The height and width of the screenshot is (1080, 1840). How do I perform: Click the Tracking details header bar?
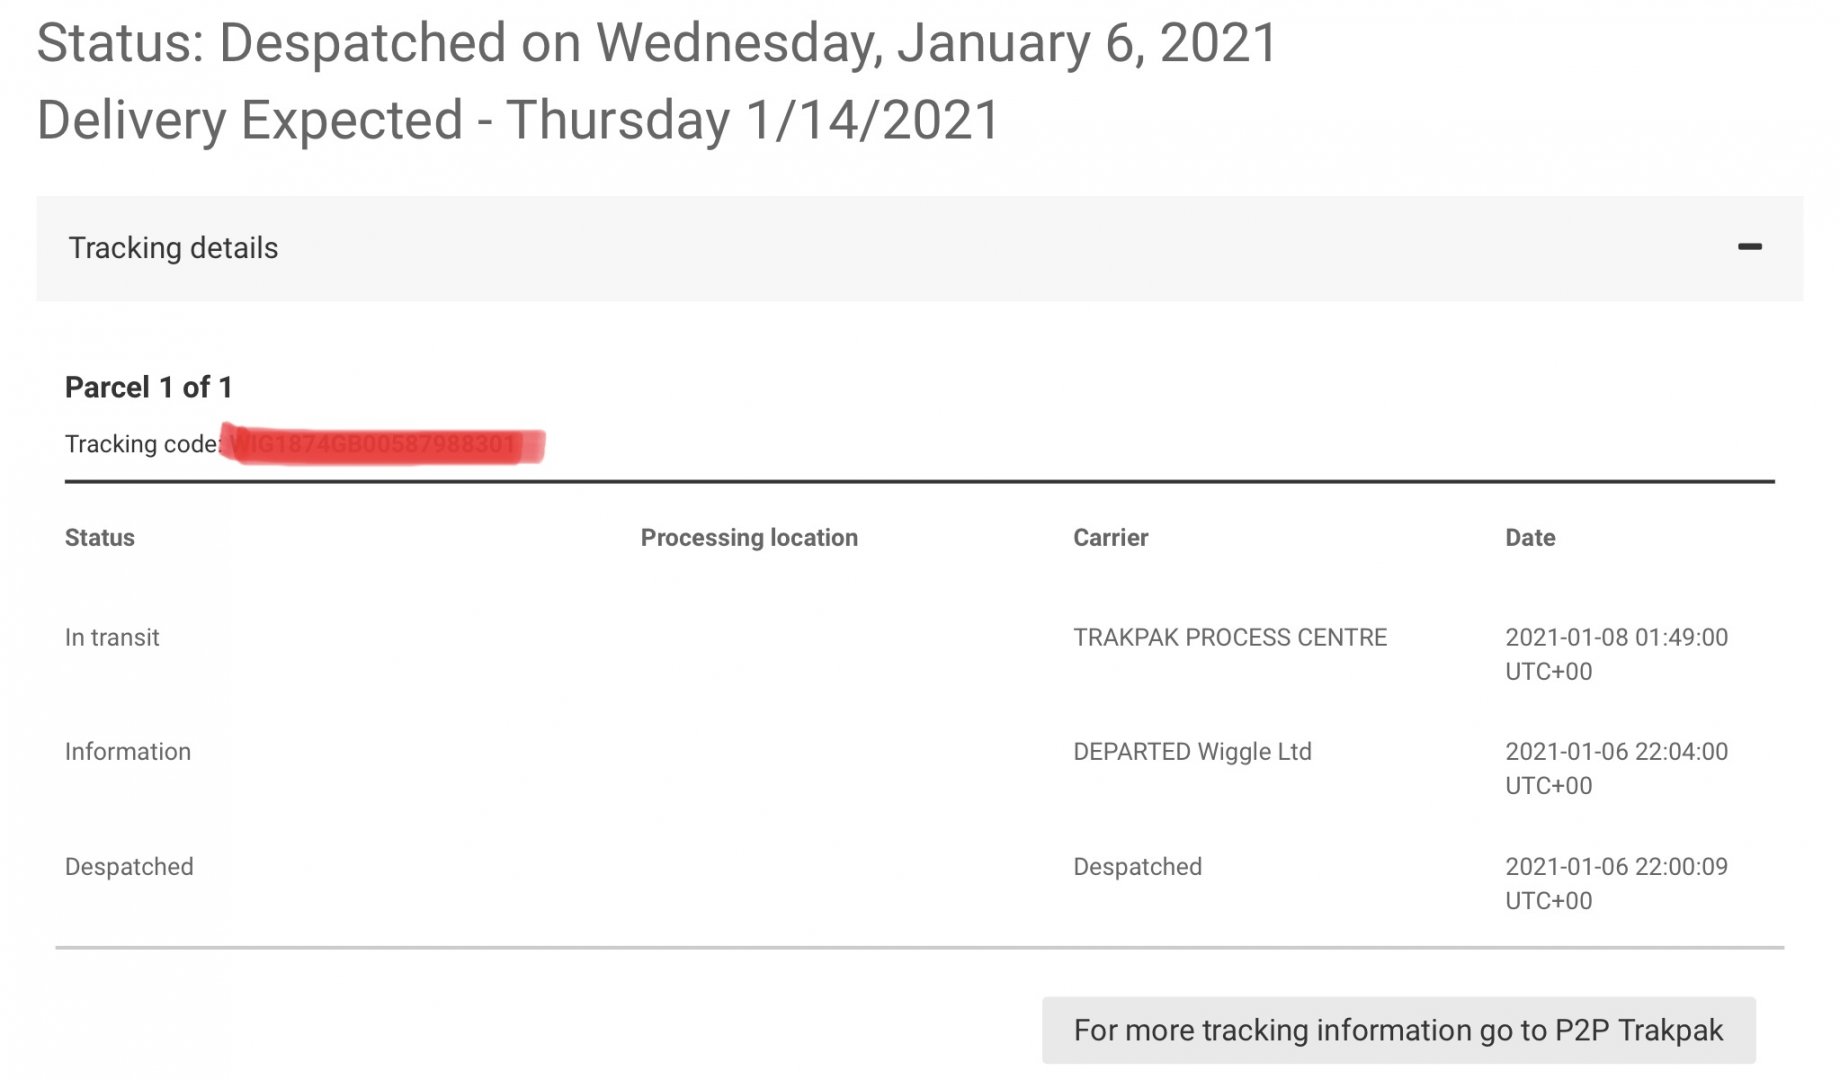900,248
